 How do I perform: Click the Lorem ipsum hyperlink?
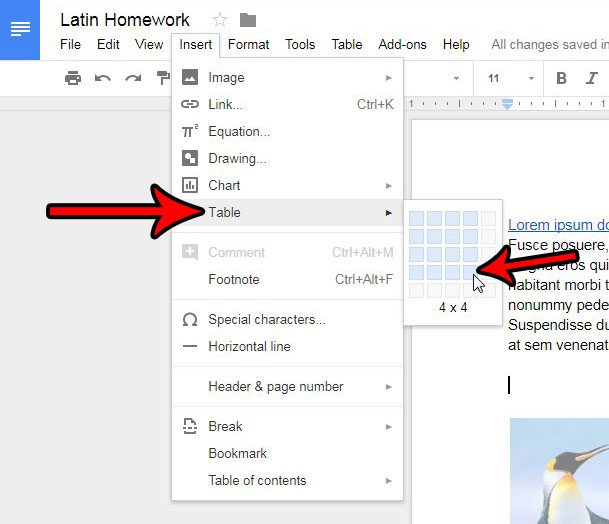[x=557, y=225]
